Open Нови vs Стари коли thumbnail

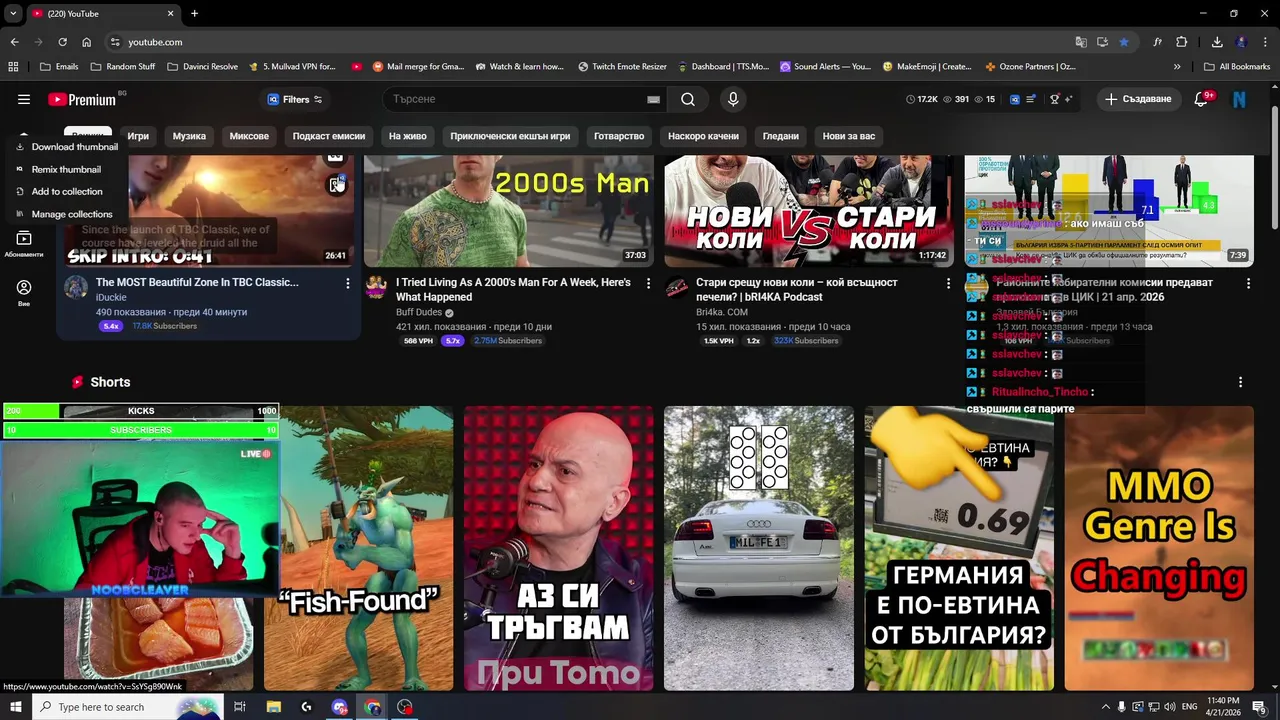pyautogui.click(x=809, y=210)
